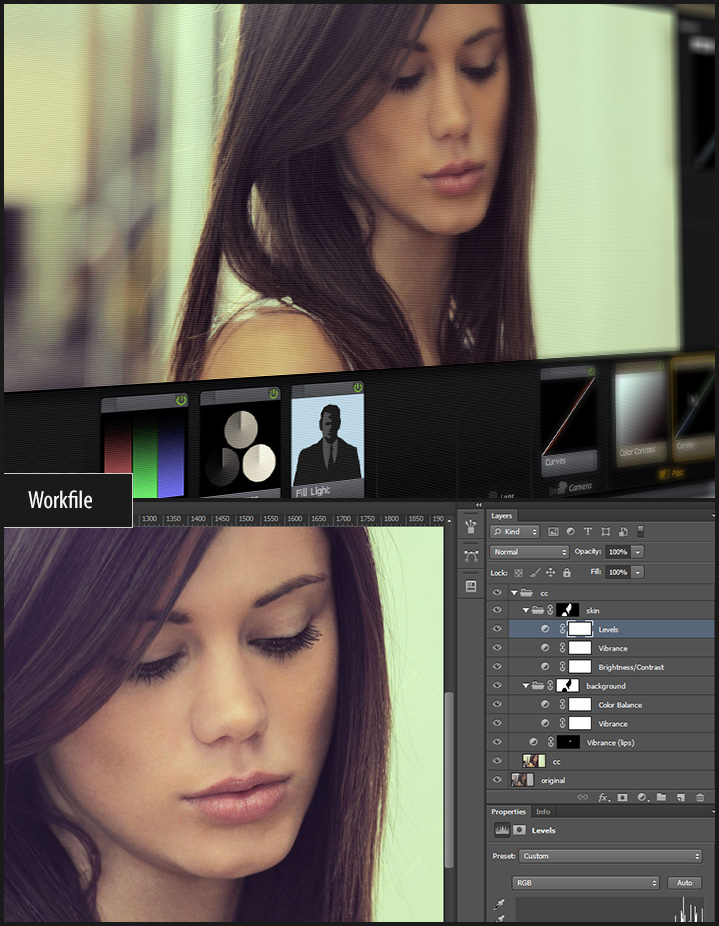Click the lock position move icon
The image size is (719, 926).
click(x=551, y=572)
